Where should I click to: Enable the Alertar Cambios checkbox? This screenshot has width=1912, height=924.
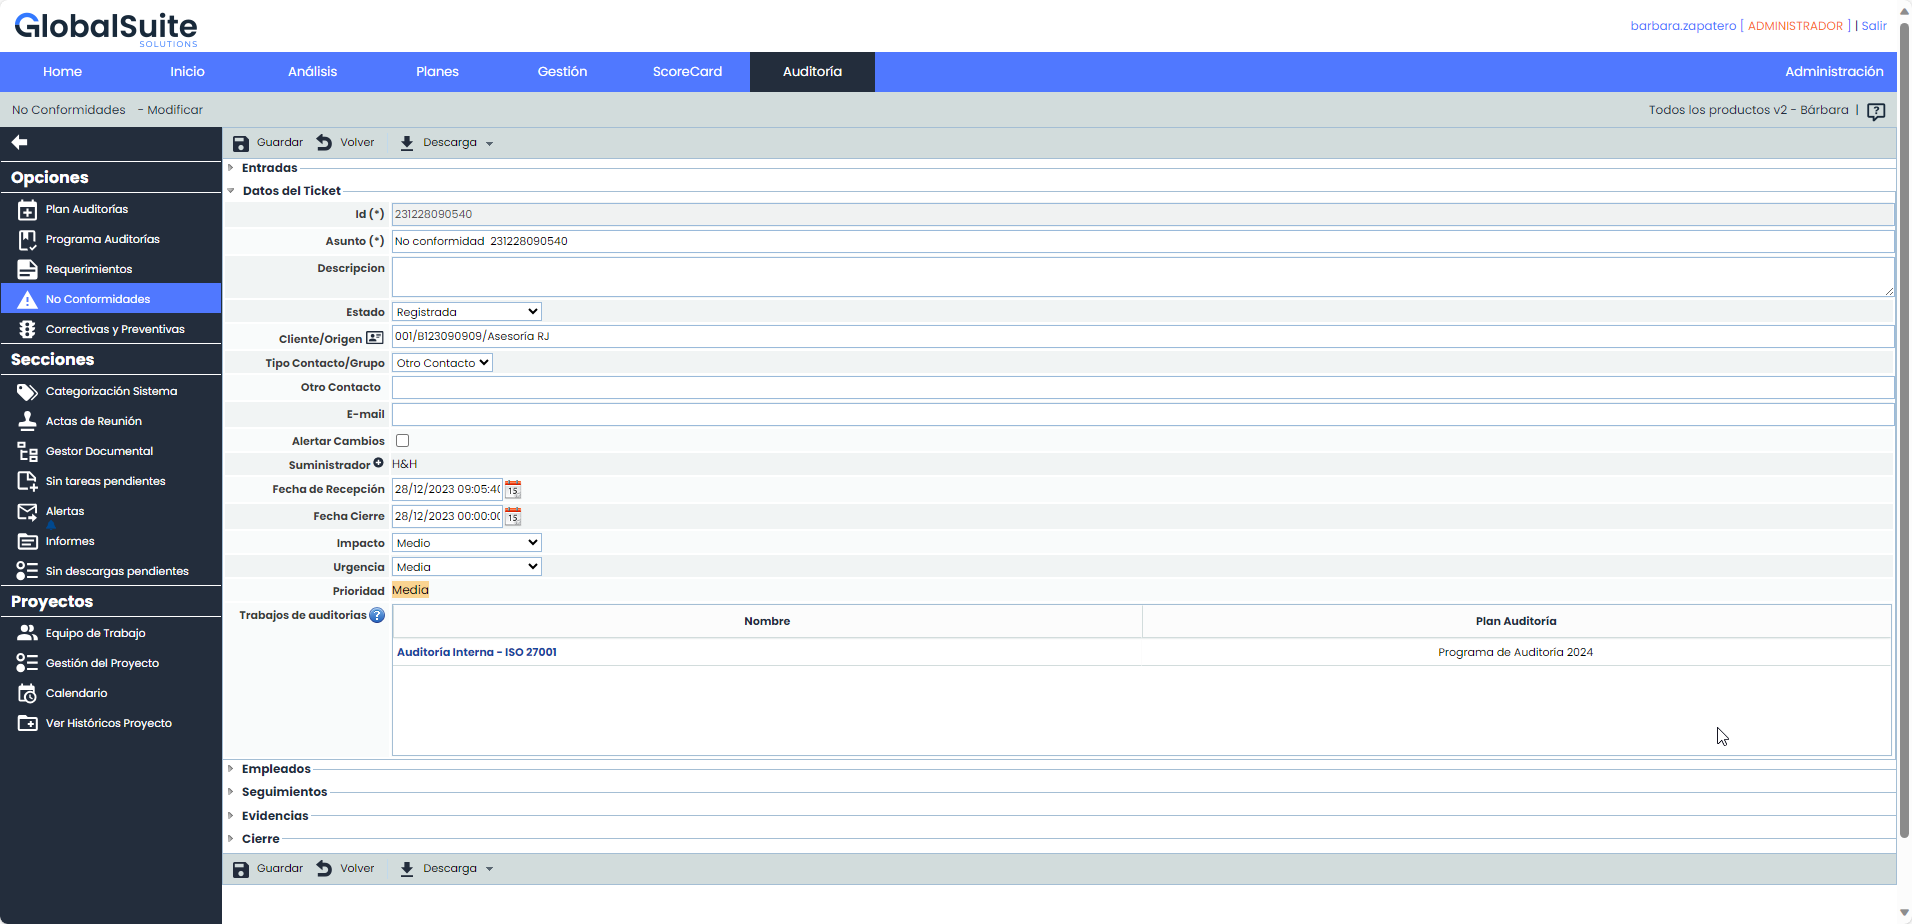tap(402, 441)
